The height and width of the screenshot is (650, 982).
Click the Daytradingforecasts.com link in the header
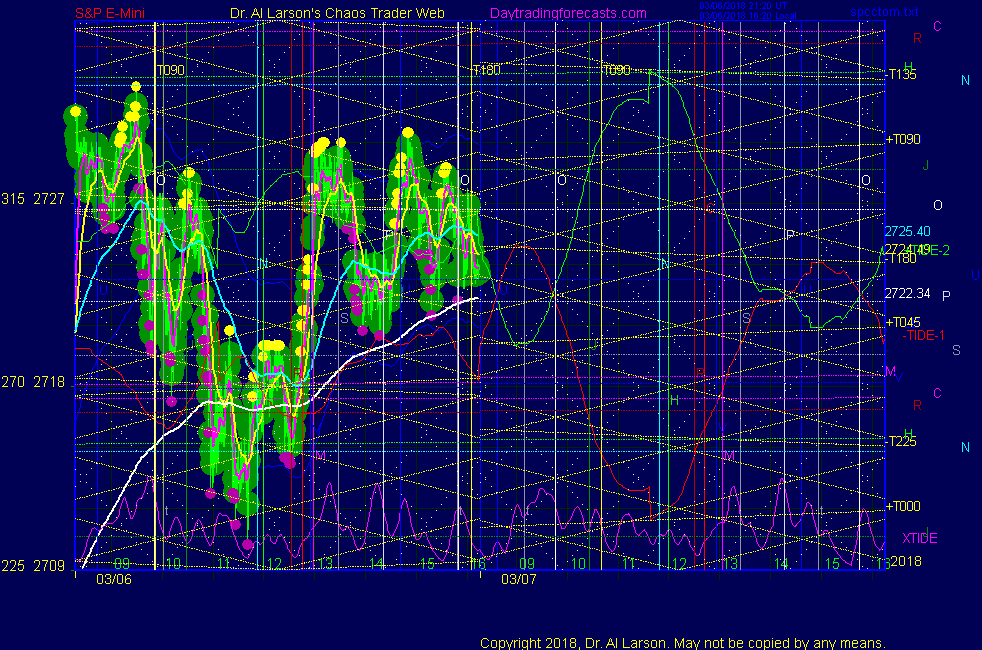click(x=568, y=13)
